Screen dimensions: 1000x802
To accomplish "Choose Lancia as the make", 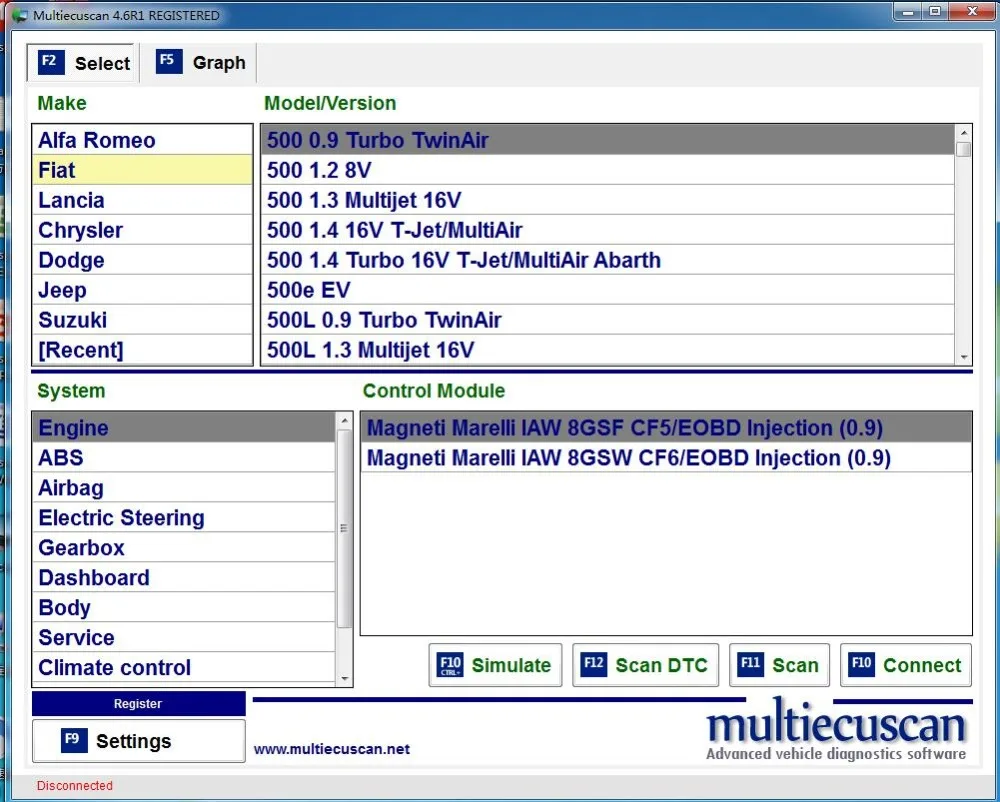I will click(x=142, y=200).
